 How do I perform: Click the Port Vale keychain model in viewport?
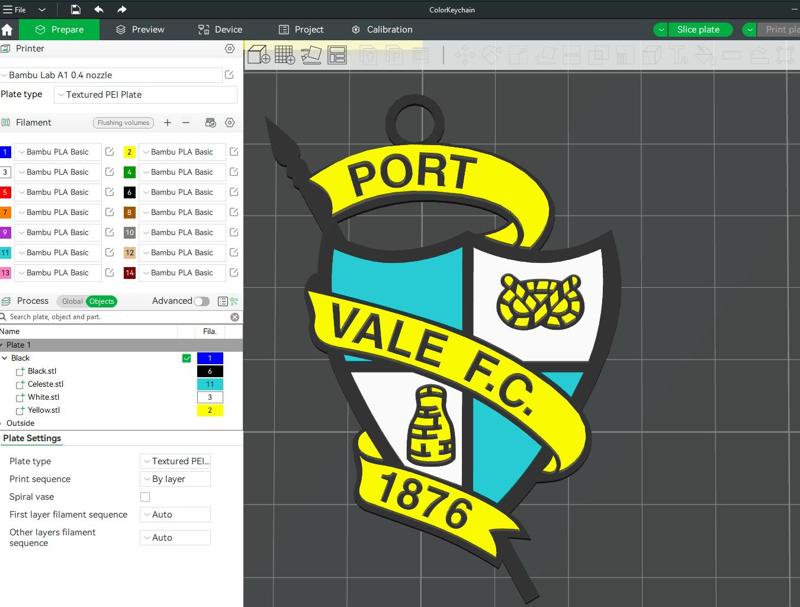coord(444,347)
